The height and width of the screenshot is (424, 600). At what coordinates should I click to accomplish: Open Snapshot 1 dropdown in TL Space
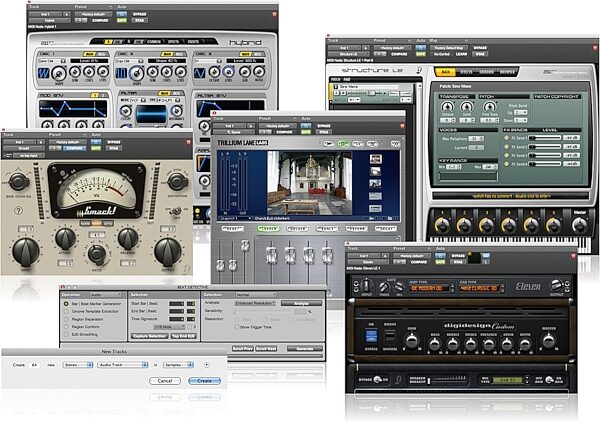click(235, 218)
